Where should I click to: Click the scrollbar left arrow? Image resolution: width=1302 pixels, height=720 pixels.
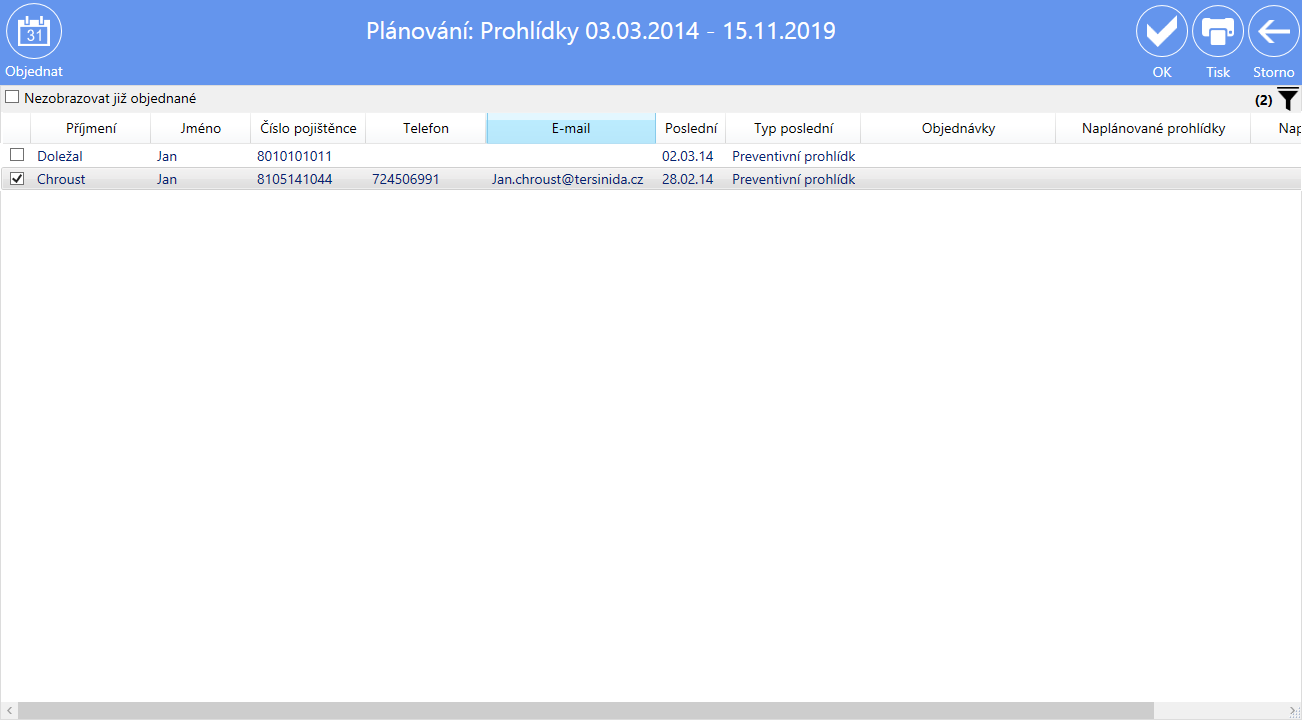click(9, 710)
